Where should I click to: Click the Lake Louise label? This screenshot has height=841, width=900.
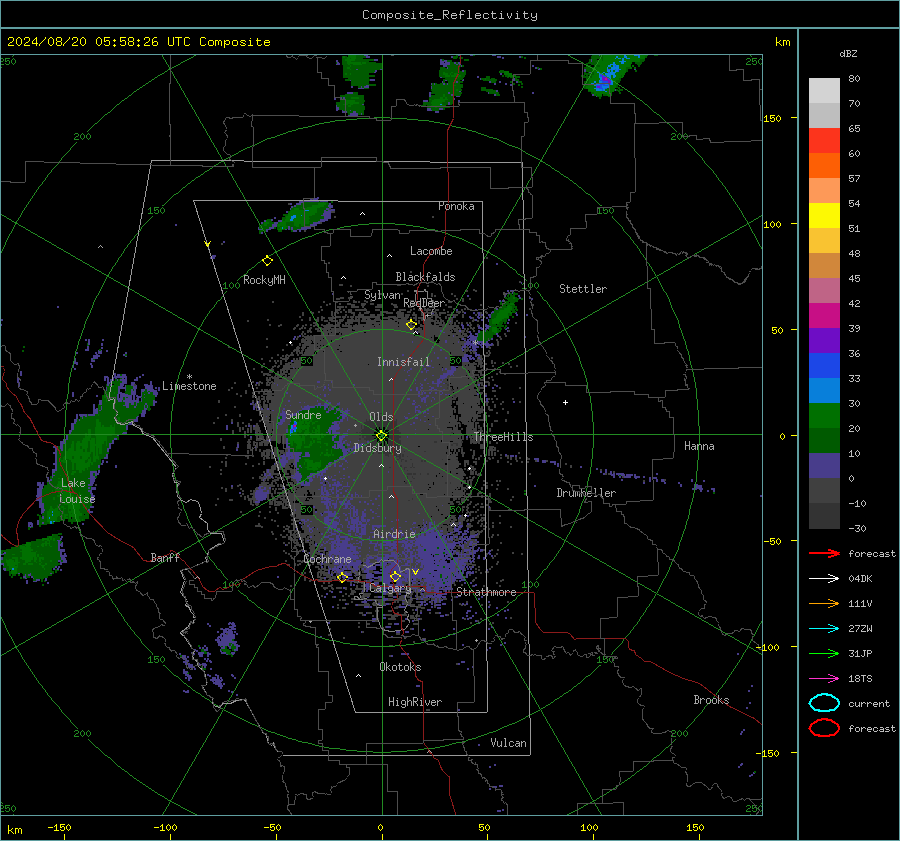coord(77,491)
